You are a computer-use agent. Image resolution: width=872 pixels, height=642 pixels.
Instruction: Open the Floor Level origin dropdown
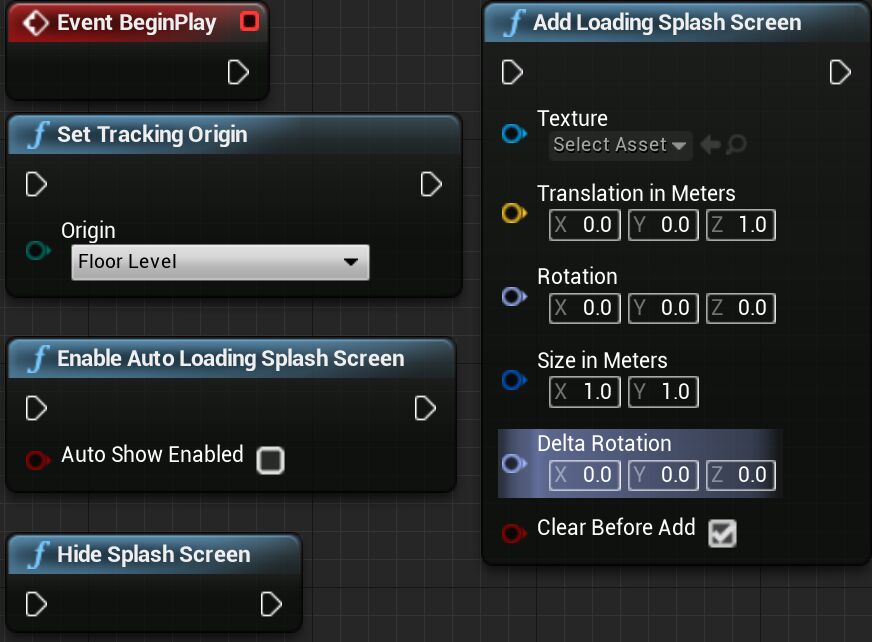click(220, 261)
